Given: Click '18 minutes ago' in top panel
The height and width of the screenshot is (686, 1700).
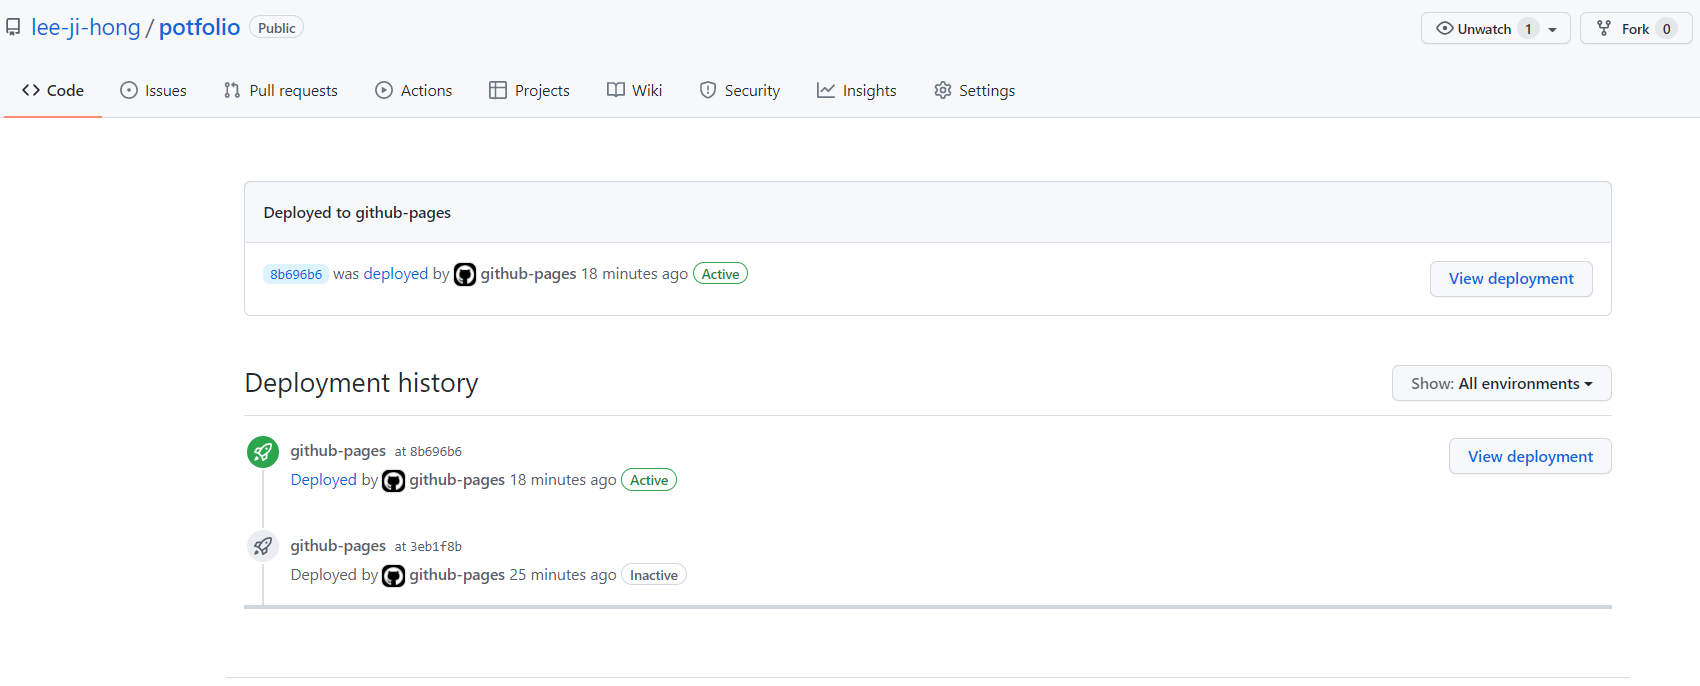Looking at the screenshot, I should [x=634, y=274].
